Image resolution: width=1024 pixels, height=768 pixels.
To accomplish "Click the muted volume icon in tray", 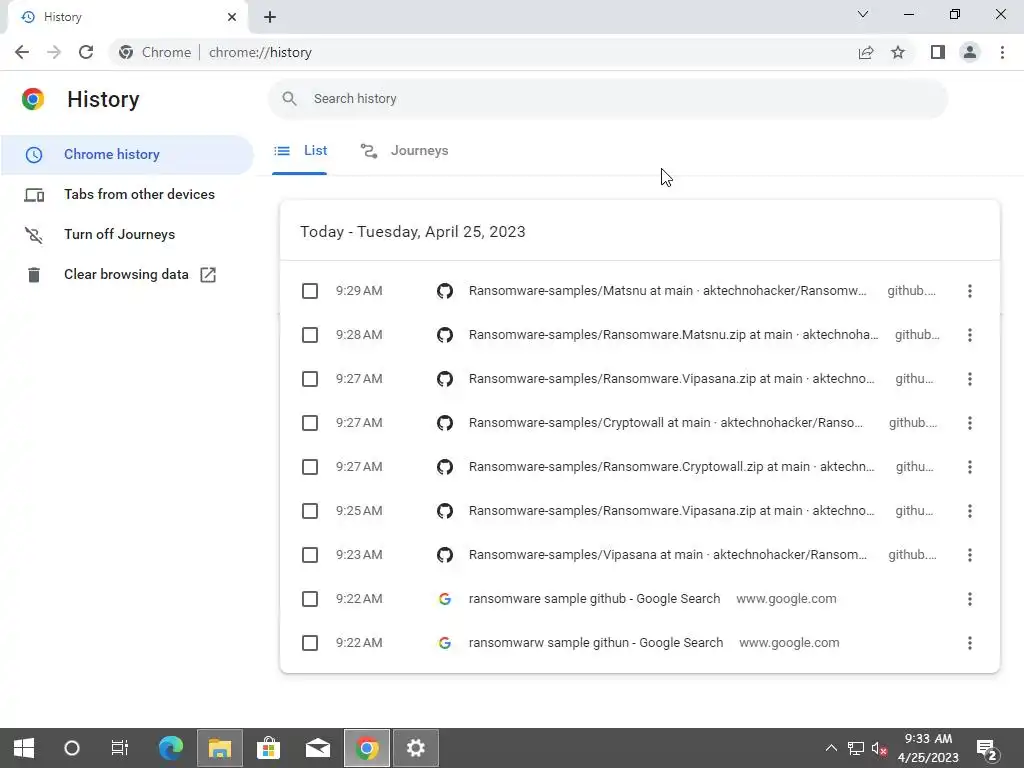I will point(879,748).
